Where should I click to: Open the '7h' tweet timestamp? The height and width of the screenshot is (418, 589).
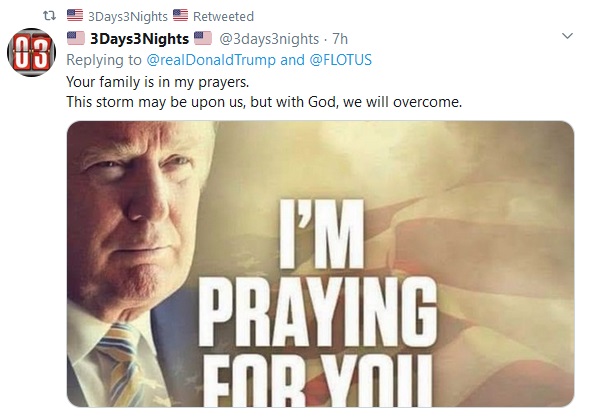[x=340, y=39]
